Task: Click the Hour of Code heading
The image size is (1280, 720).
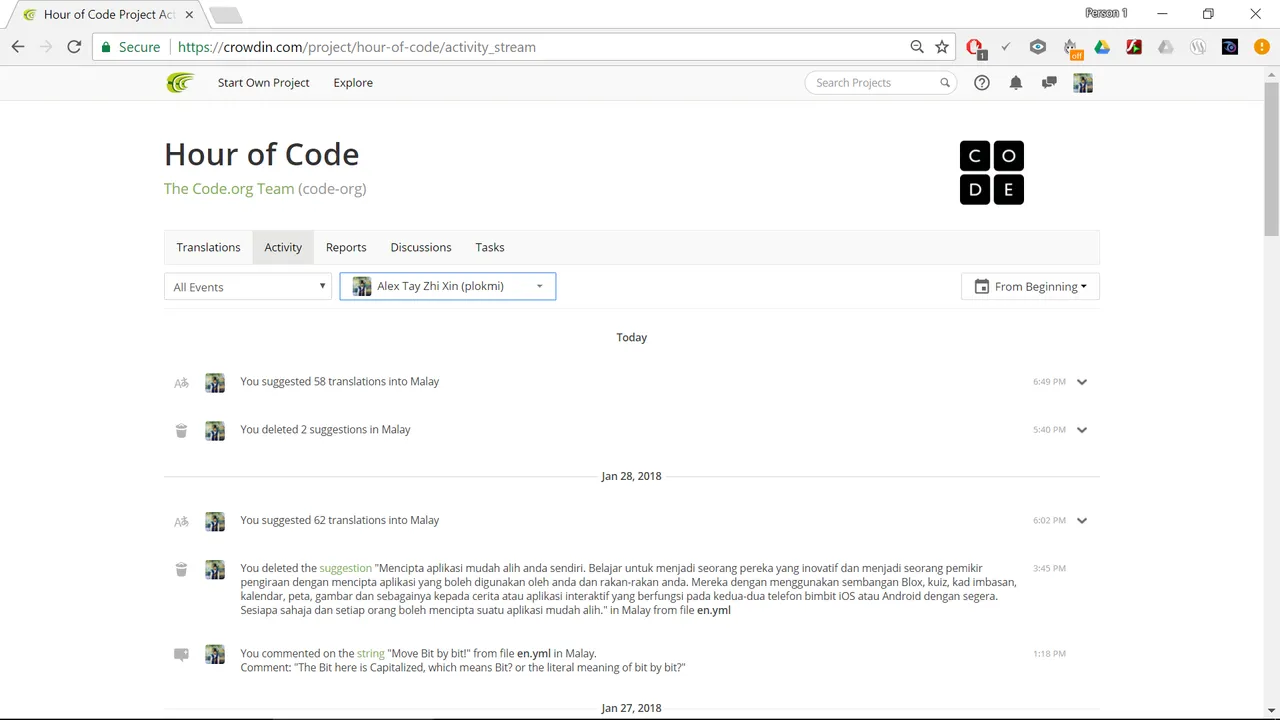Action: click(x=262, y=154)
